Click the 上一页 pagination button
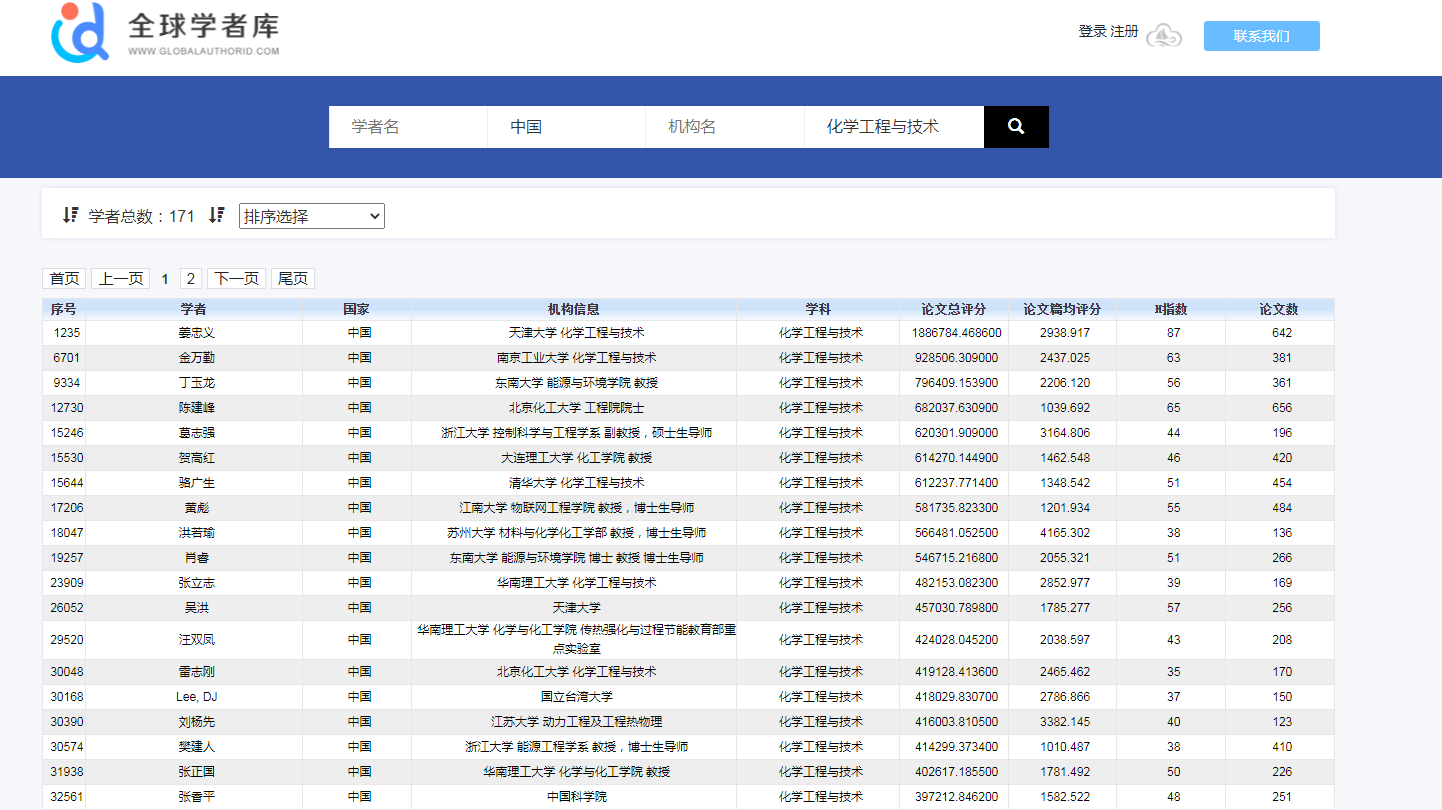Viewport: 1442px width, 810px height. coord(120,279)
